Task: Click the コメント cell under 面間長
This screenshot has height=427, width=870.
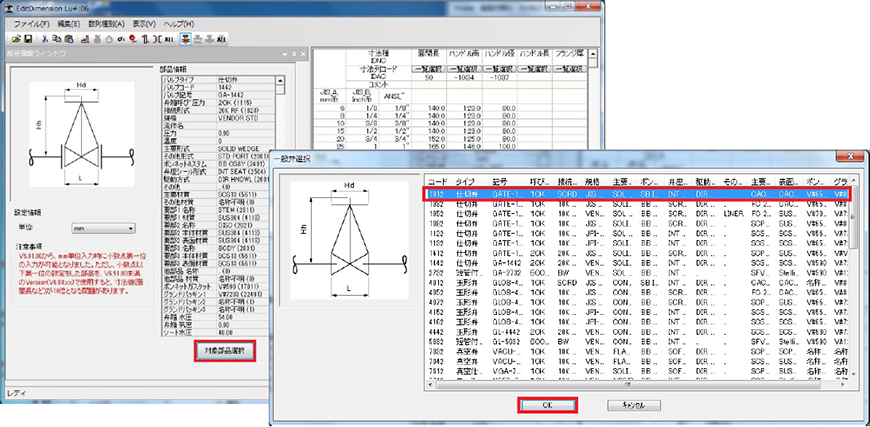Action: coord(428,84)
